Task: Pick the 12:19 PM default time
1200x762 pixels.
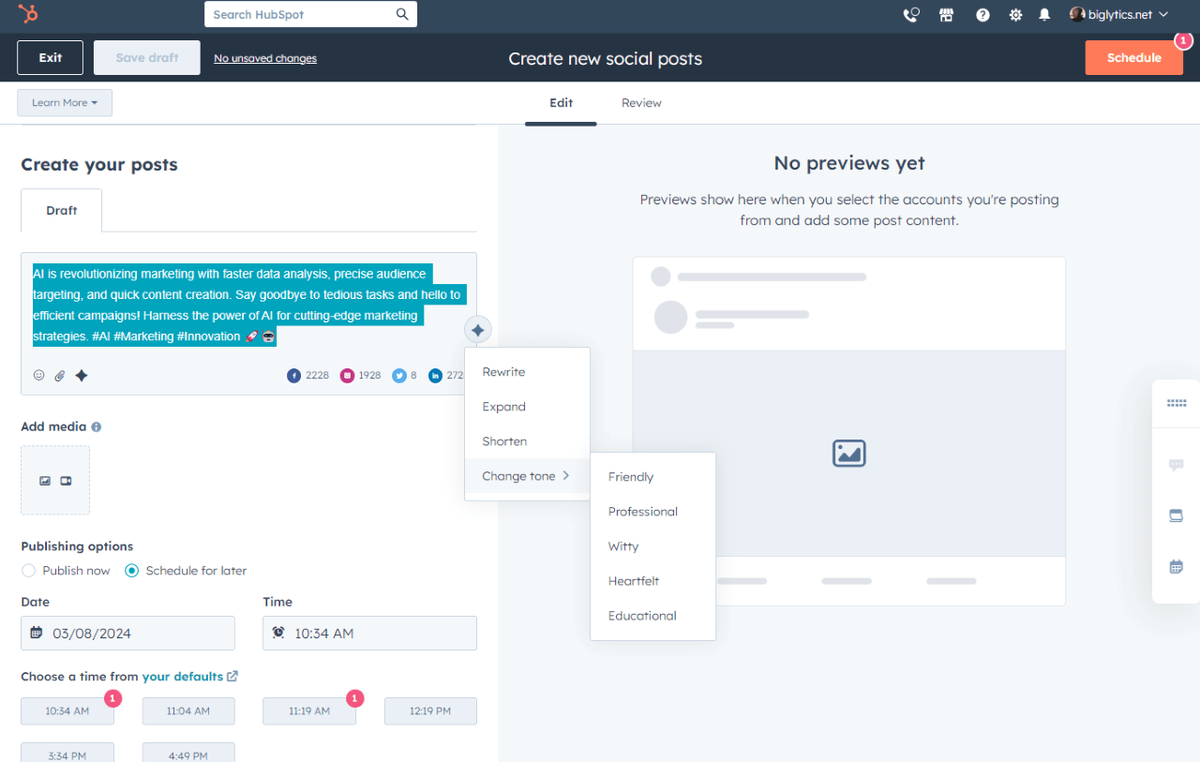Action: point(430,711)
